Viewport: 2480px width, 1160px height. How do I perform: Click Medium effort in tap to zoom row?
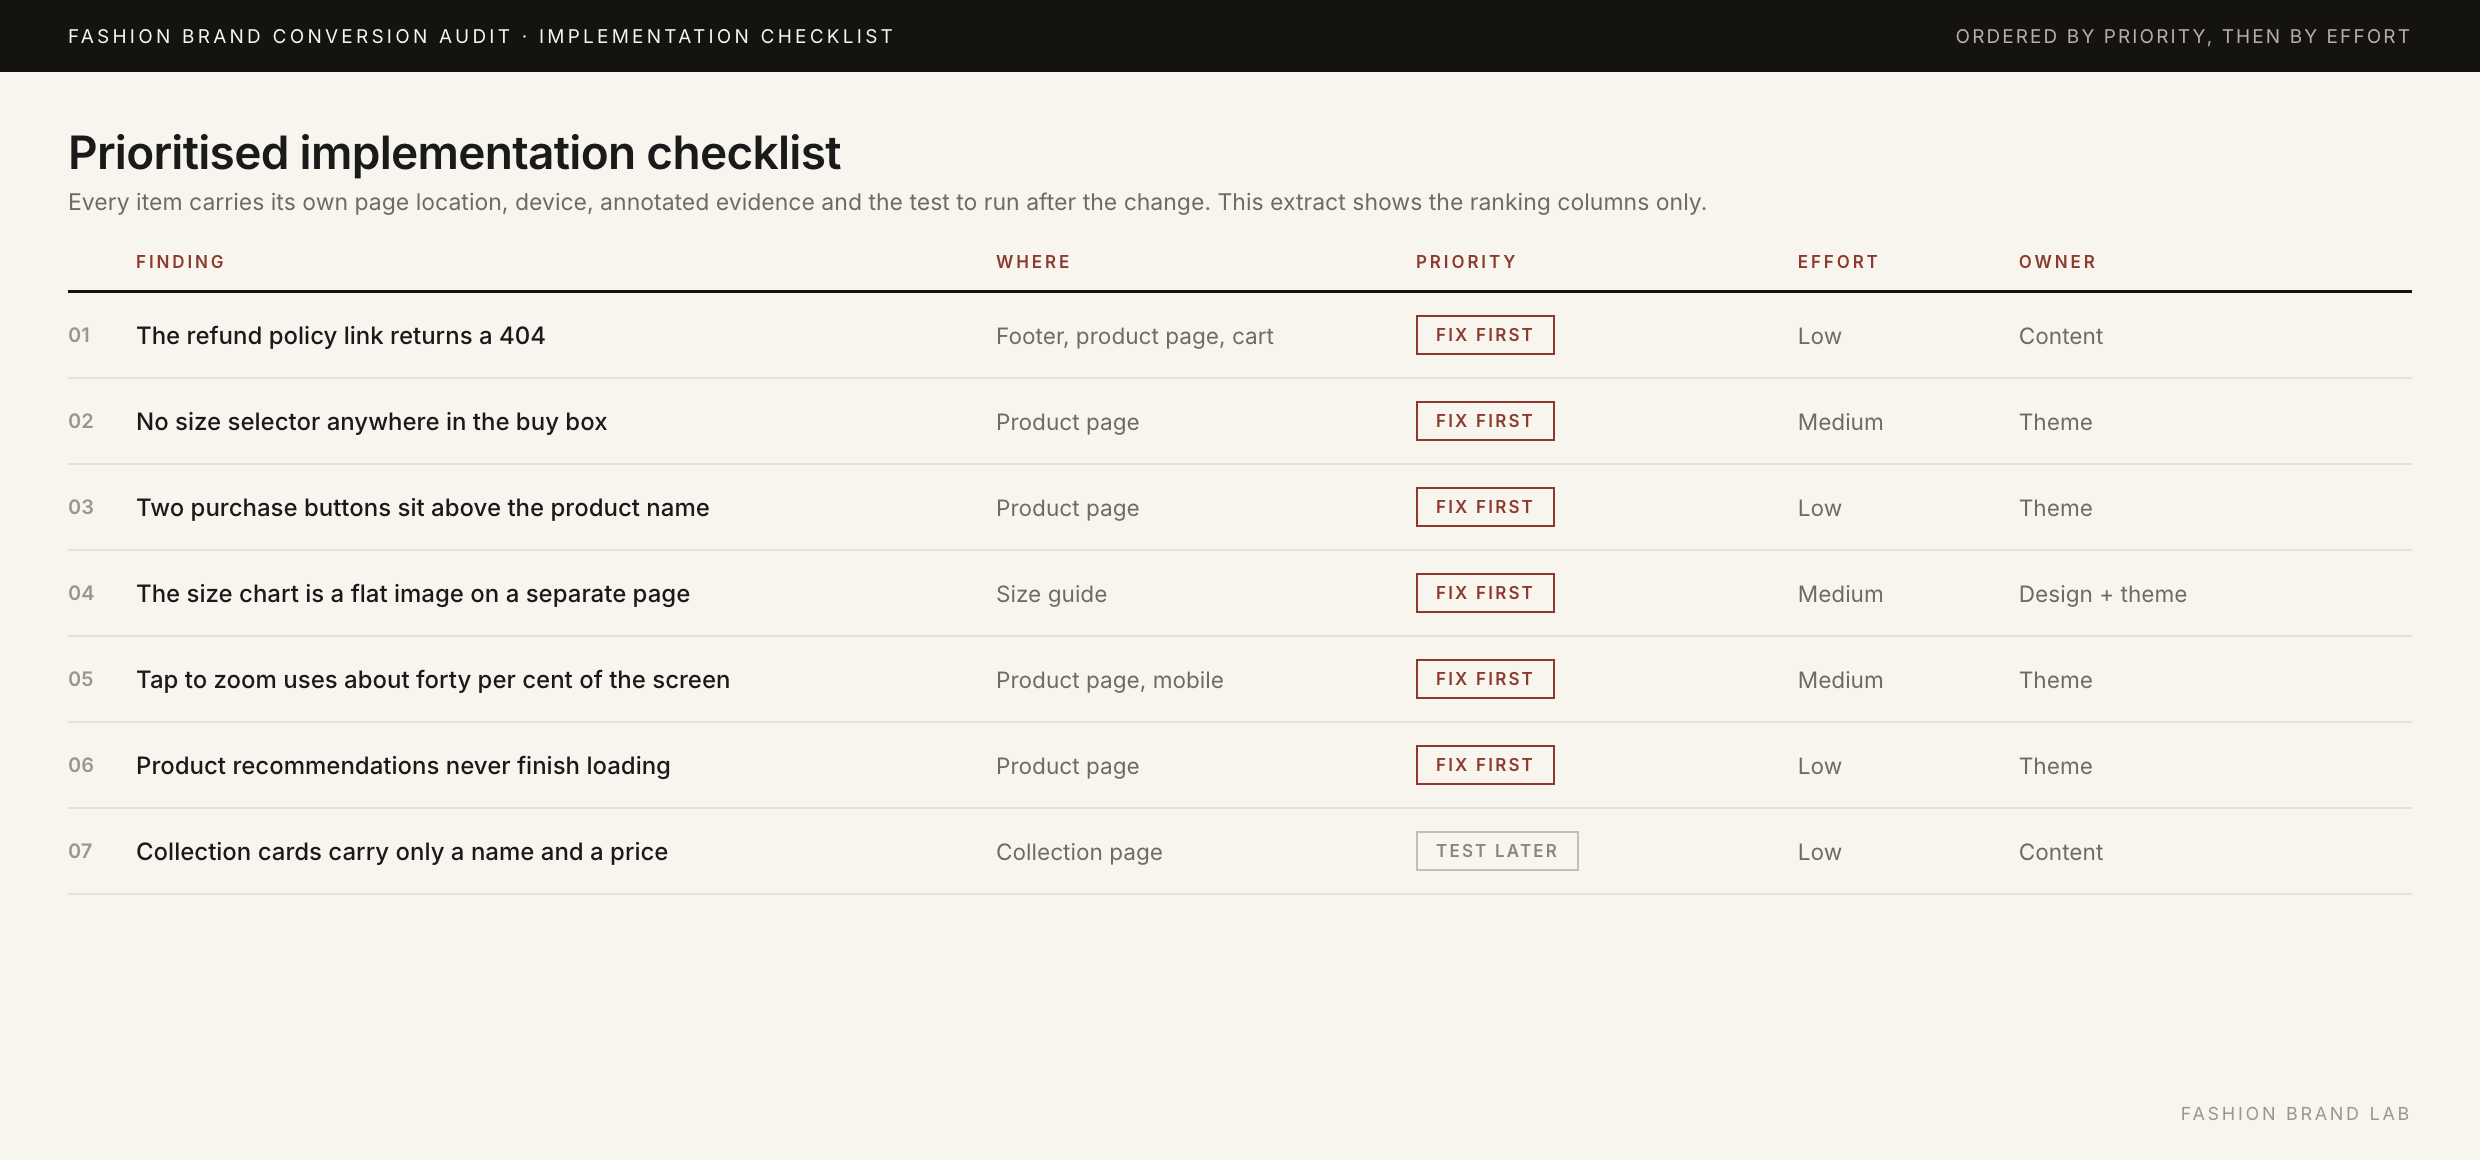tap(1840, 680)
